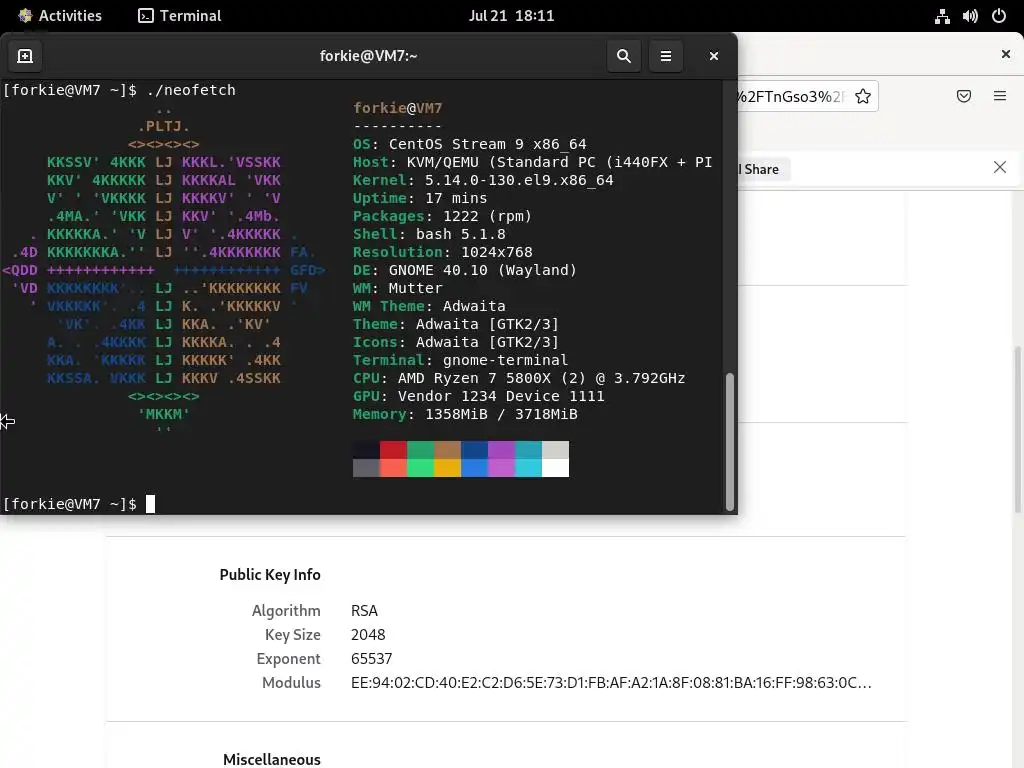Click the Public Key Info heading
Viewport: 1024px width, 768px height.
(270, 575)
